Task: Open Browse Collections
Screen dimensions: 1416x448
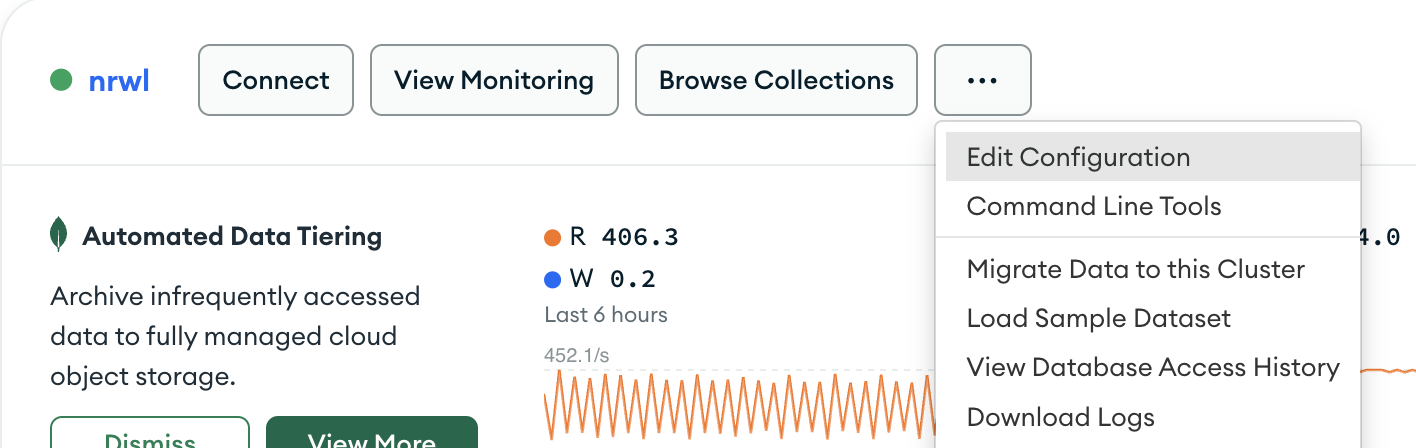Action: [x=776, y=80]
